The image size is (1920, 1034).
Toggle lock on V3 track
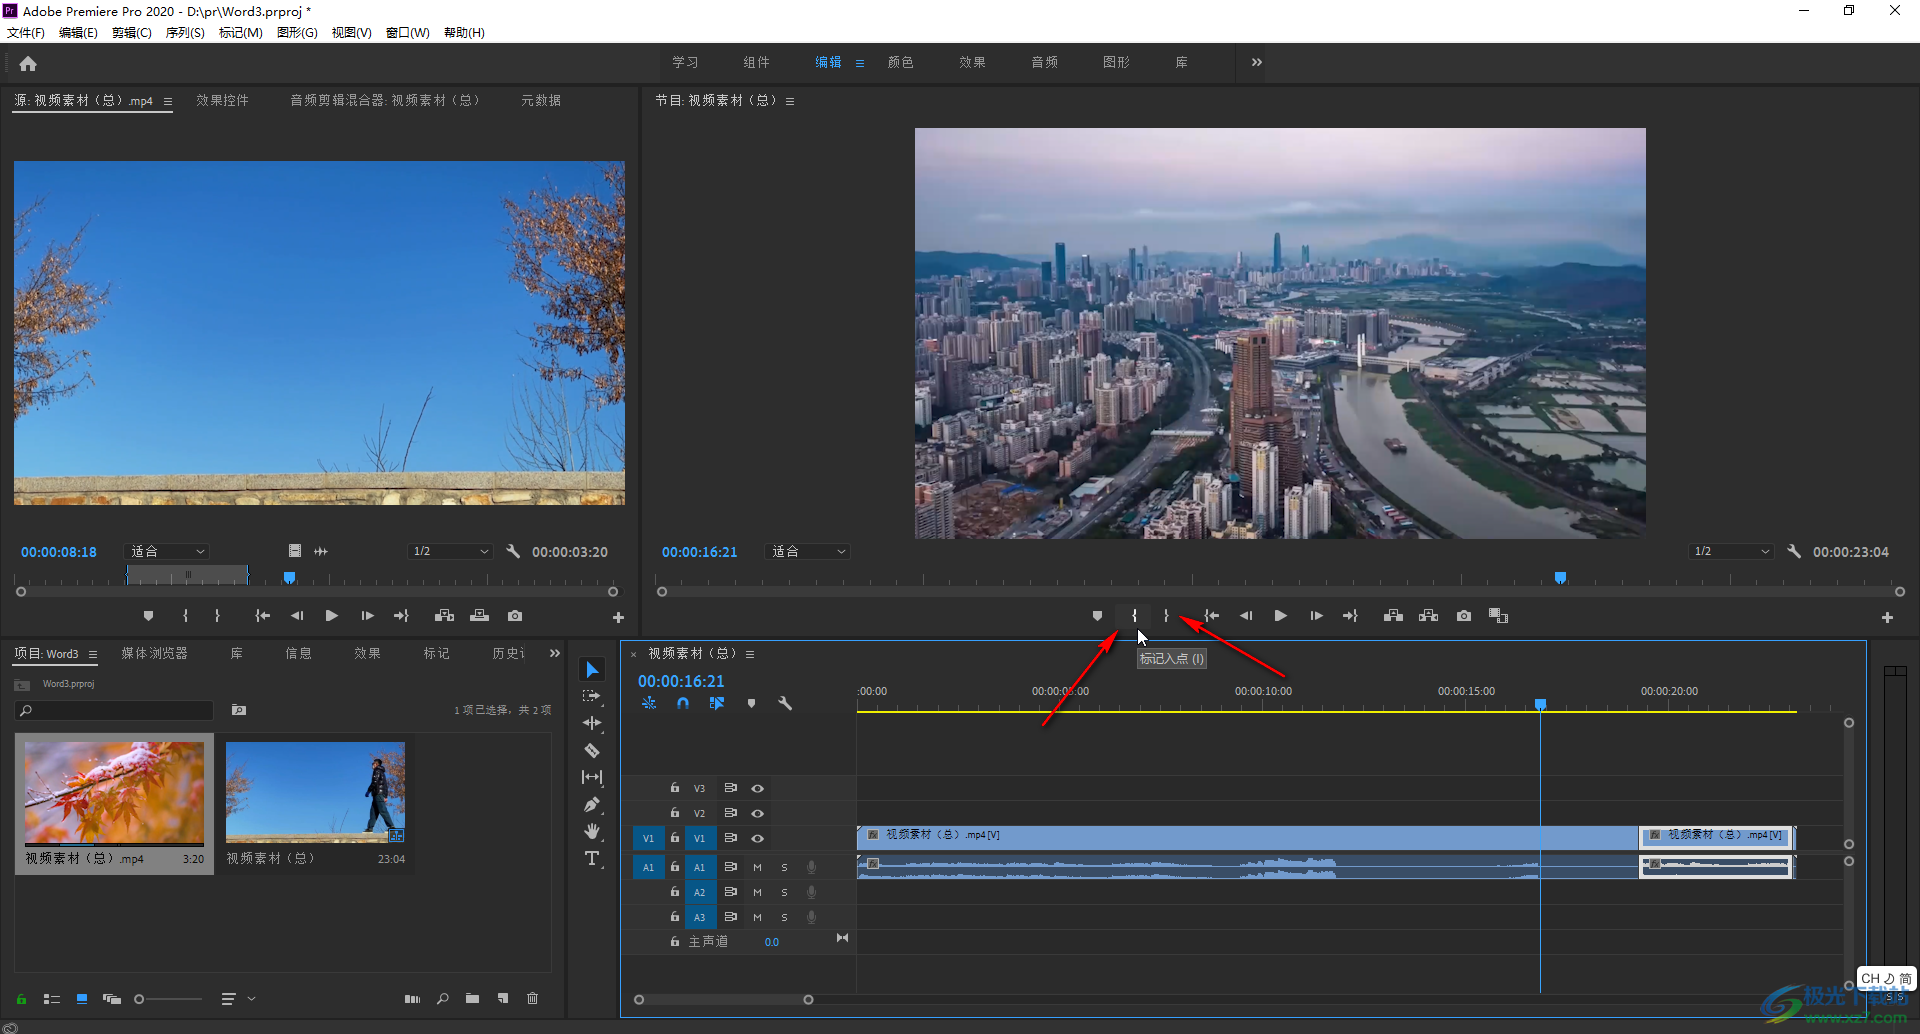pos(675,788)
